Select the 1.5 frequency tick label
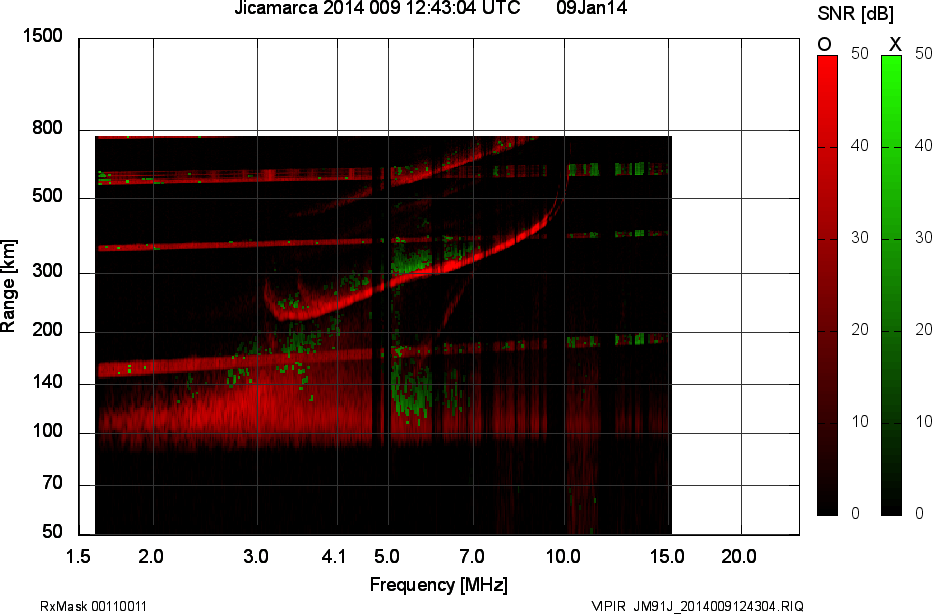This screenshot has height=614, width=932. pos(78,556)
